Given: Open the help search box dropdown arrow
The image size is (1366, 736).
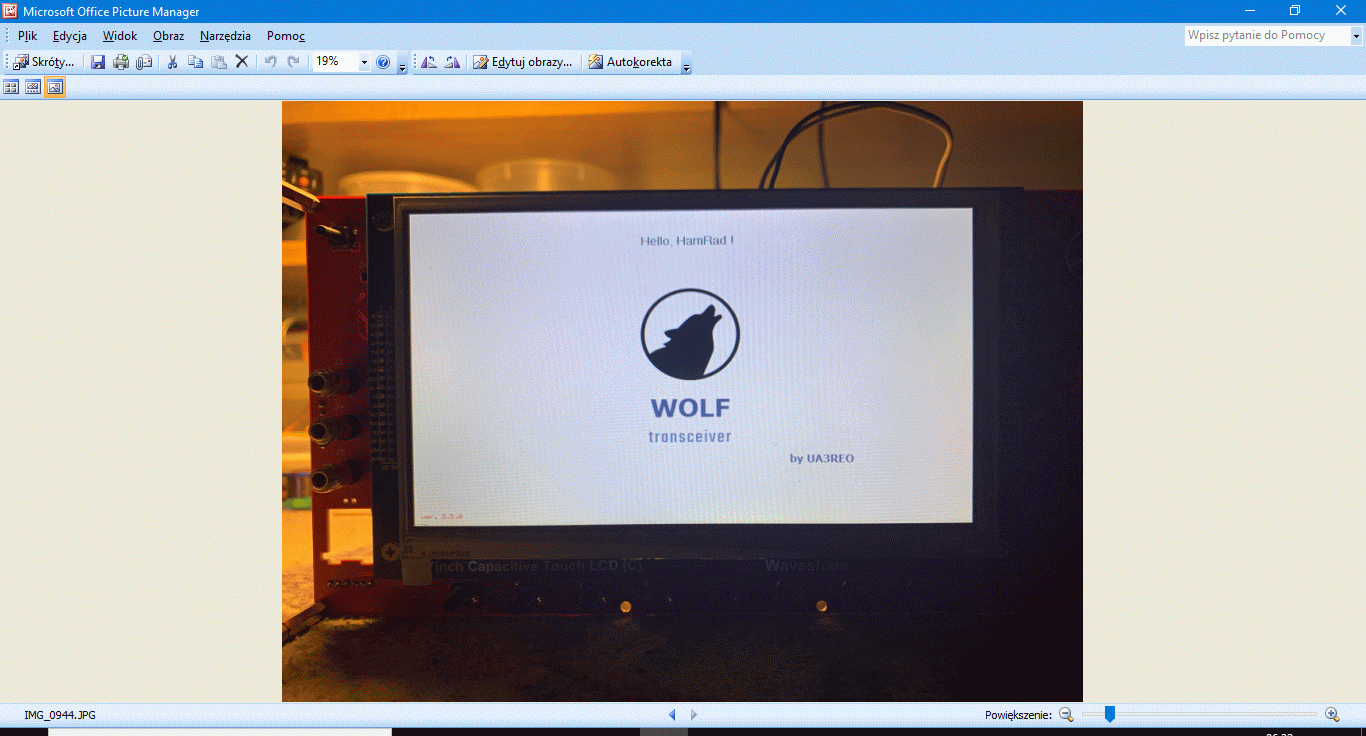Looking at the screenshot, I should coord(1357,36).
